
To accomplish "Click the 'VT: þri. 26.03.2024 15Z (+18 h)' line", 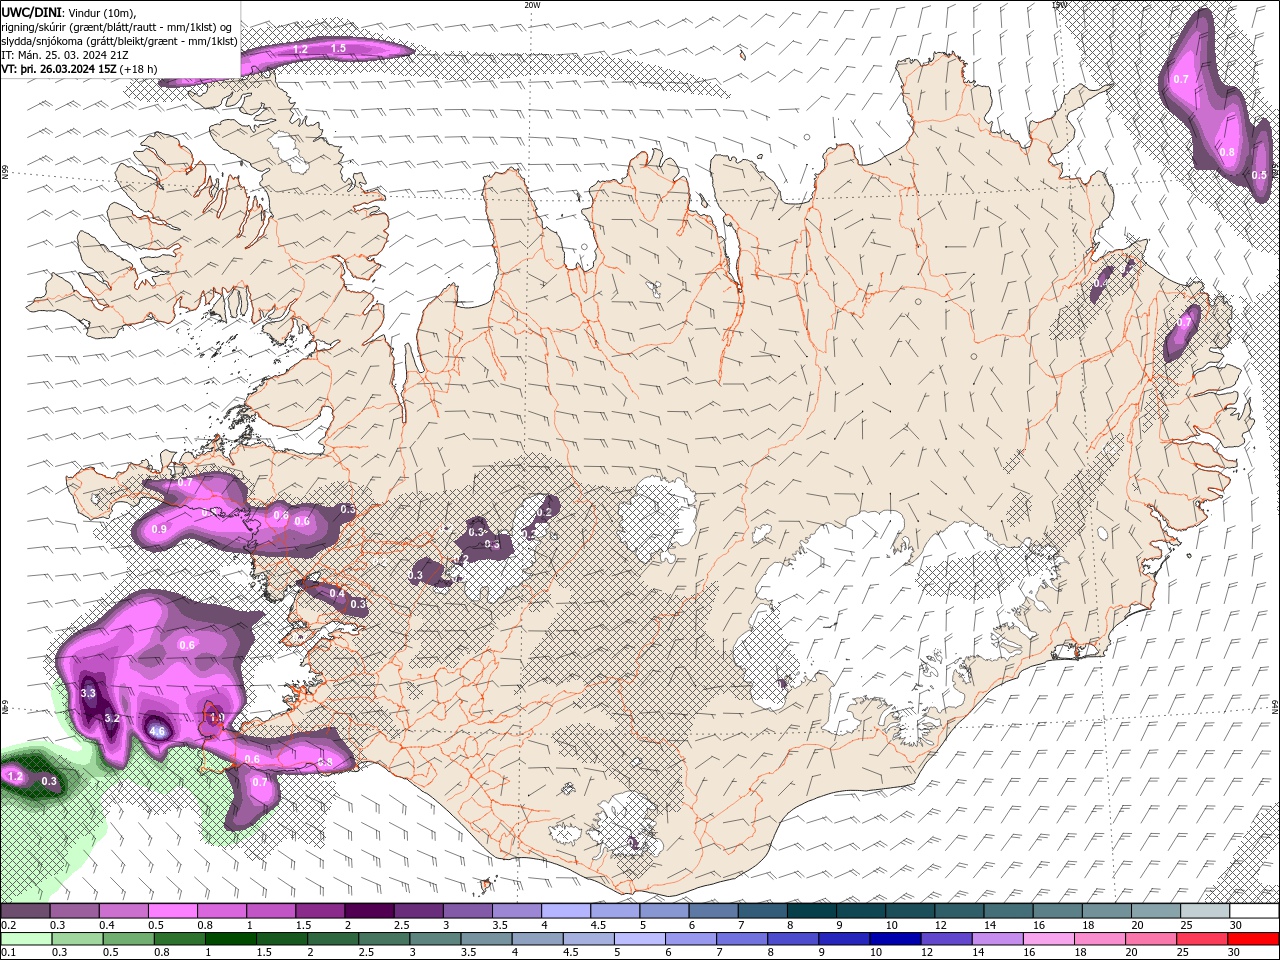I will 79,69.
